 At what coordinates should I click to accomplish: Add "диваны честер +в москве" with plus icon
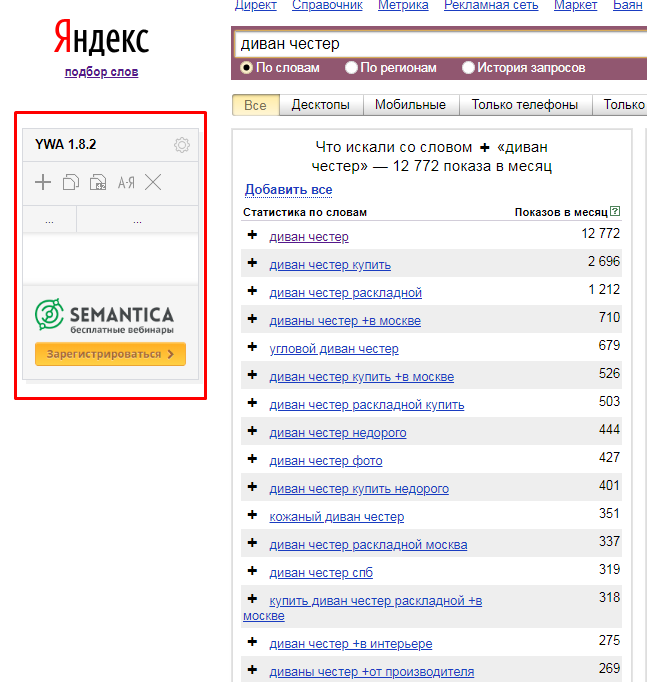click(x=252, y=319)
